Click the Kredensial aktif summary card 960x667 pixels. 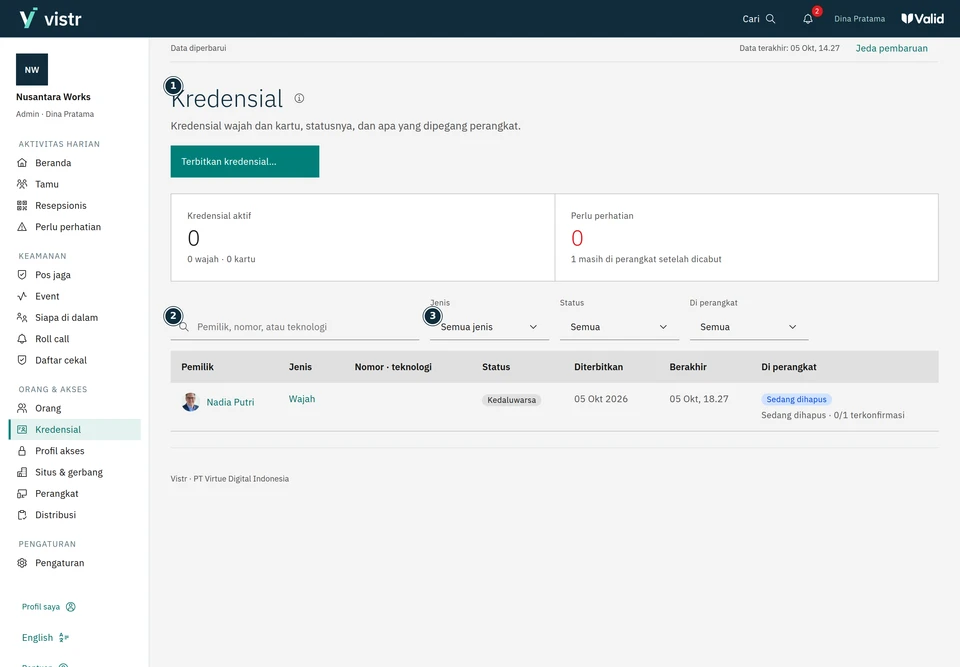pos(363,238)
